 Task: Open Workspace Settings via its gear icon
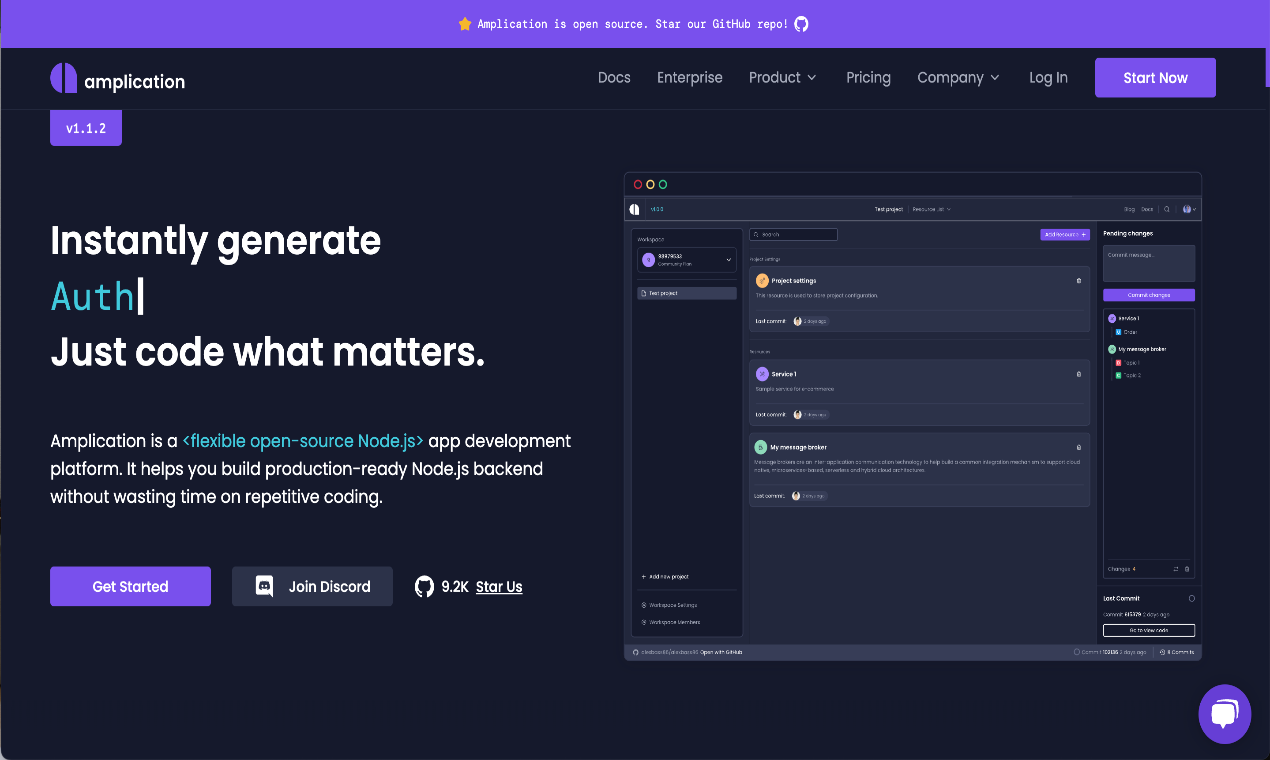[644, 605]
